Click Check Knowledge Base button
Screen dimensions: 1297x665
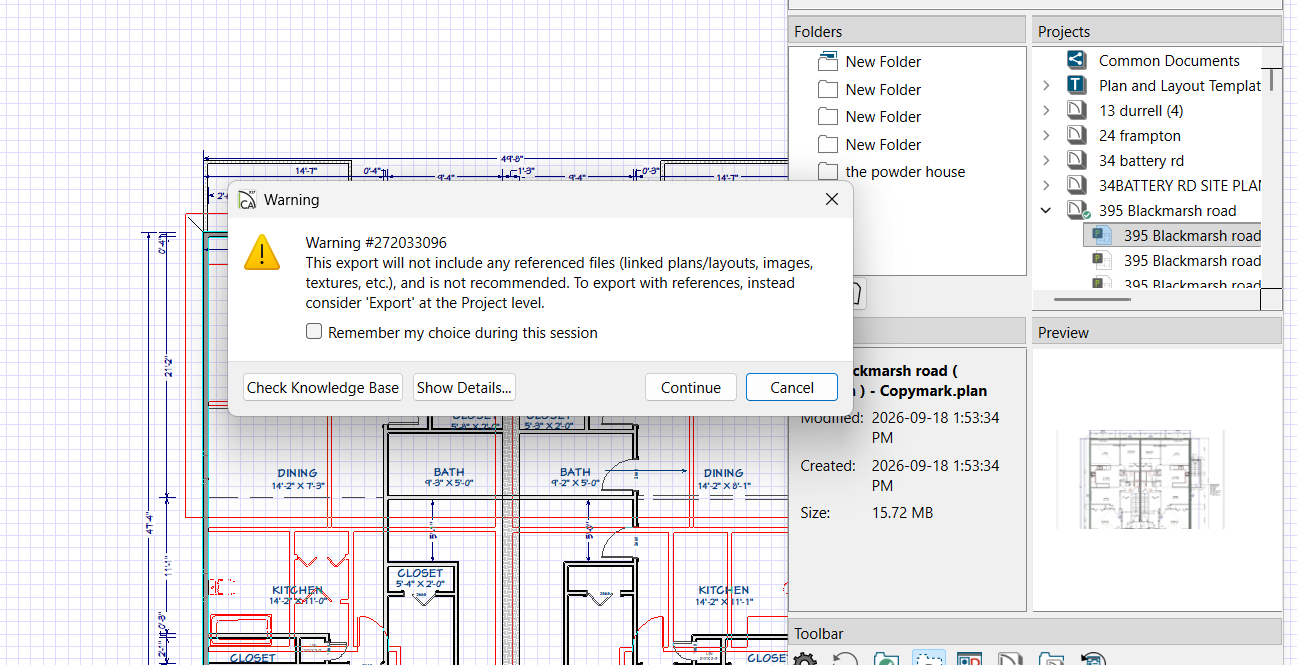323,387
